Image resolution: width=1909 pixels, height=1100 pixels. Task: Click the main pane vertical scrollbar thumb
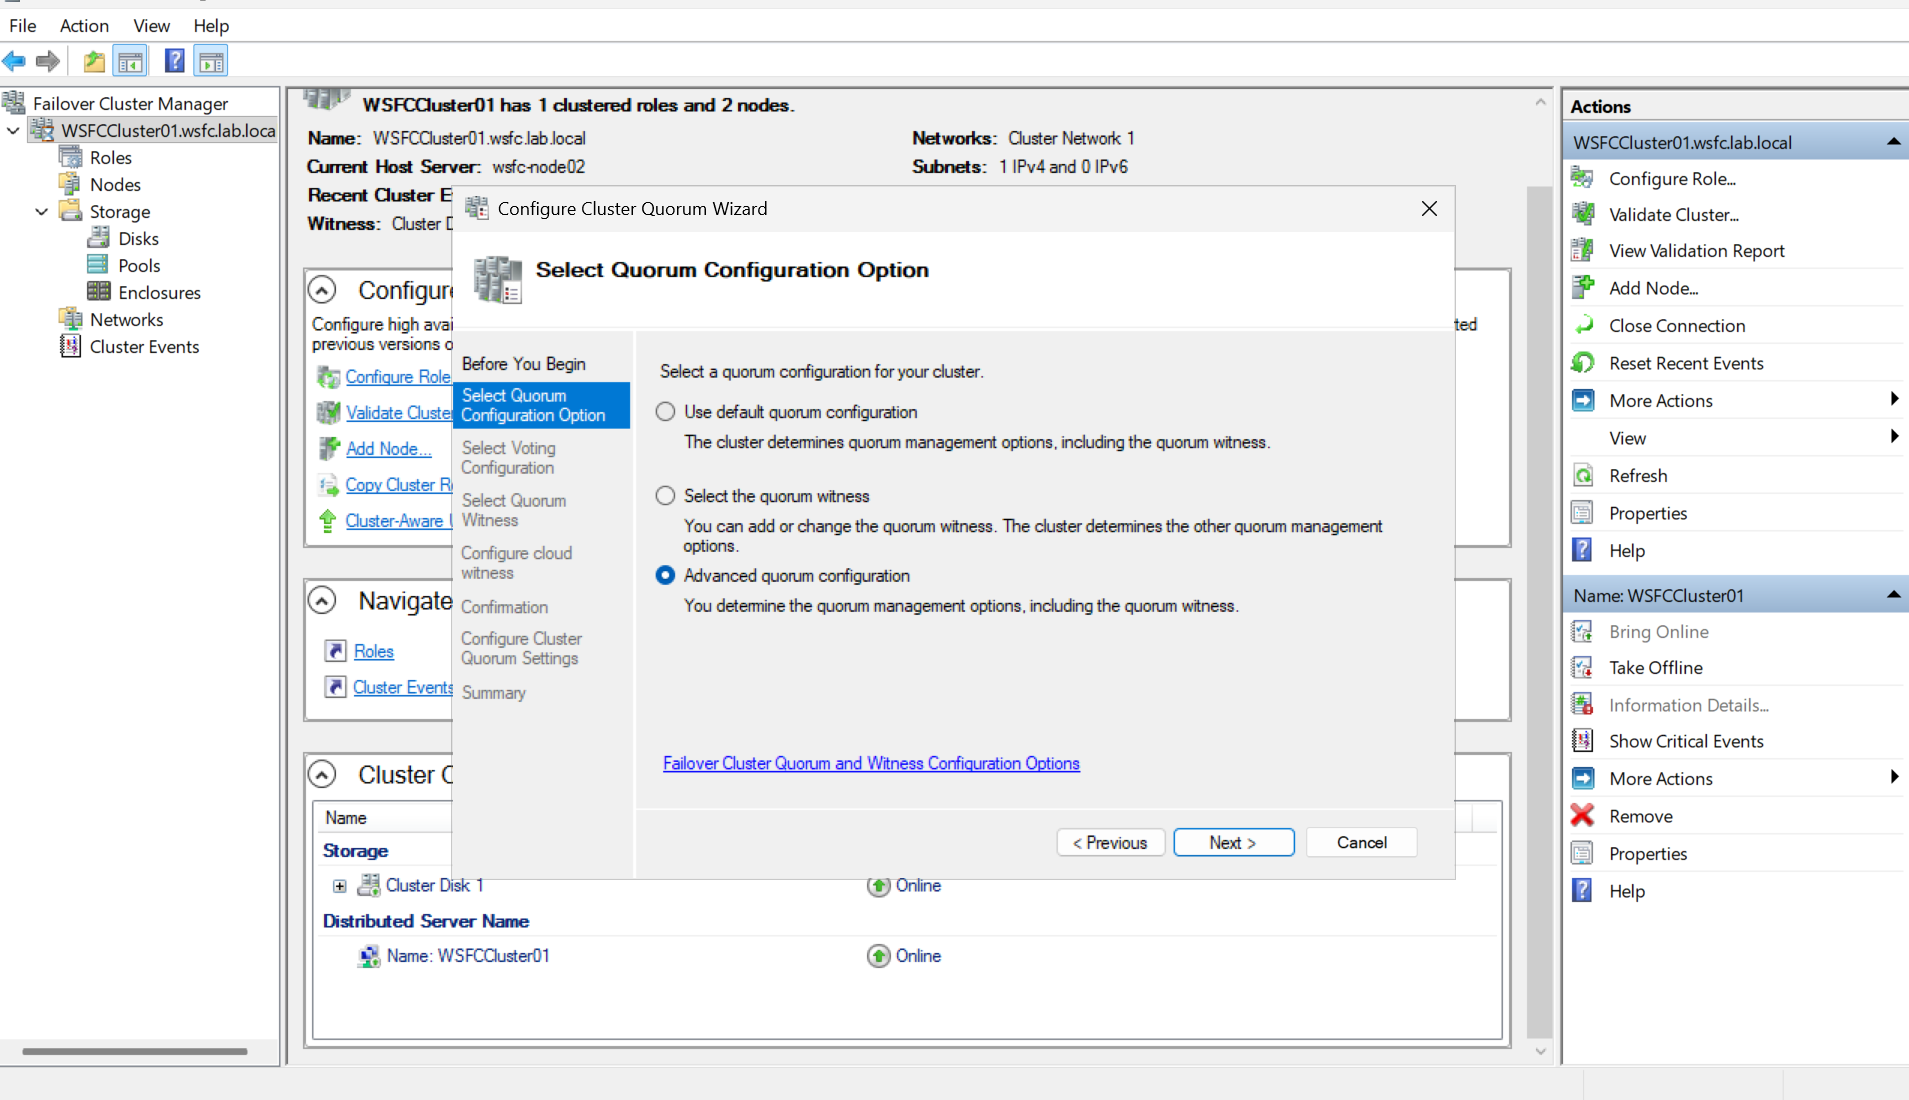1539,612
